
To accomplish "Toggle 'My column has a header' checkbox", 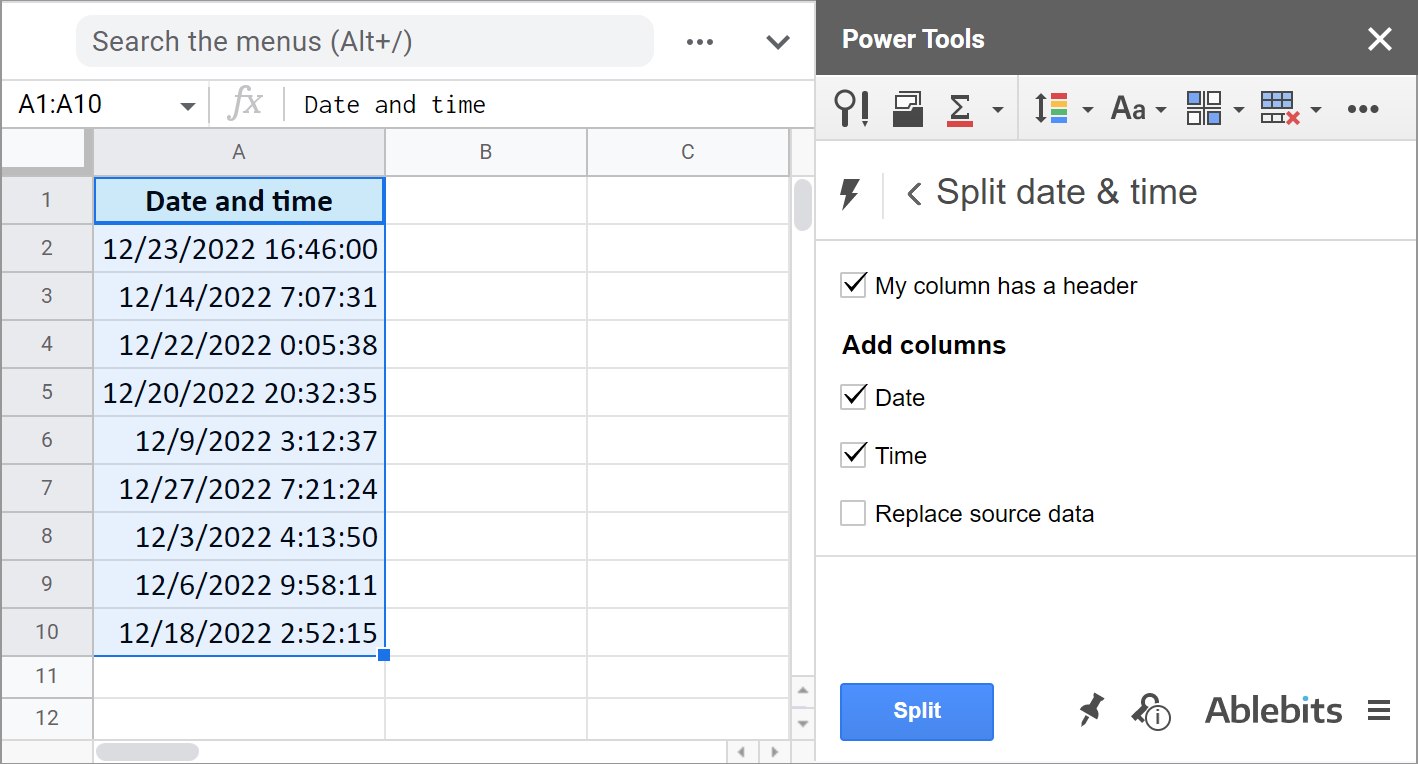I will click(853, 286).
